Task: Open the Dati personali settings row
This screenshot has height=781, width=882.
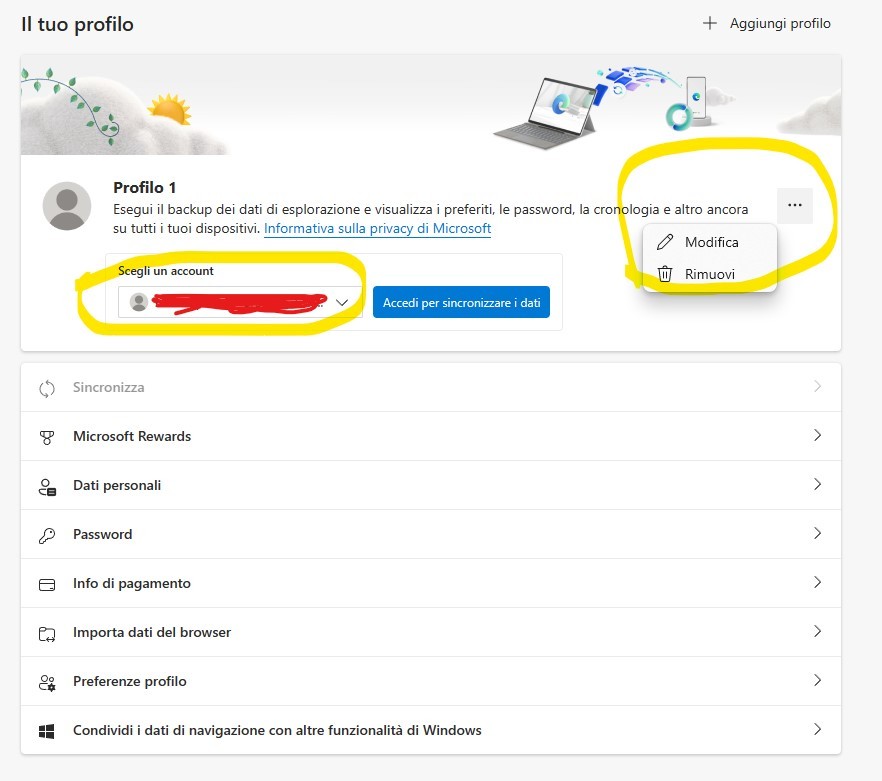Action: 431,485
